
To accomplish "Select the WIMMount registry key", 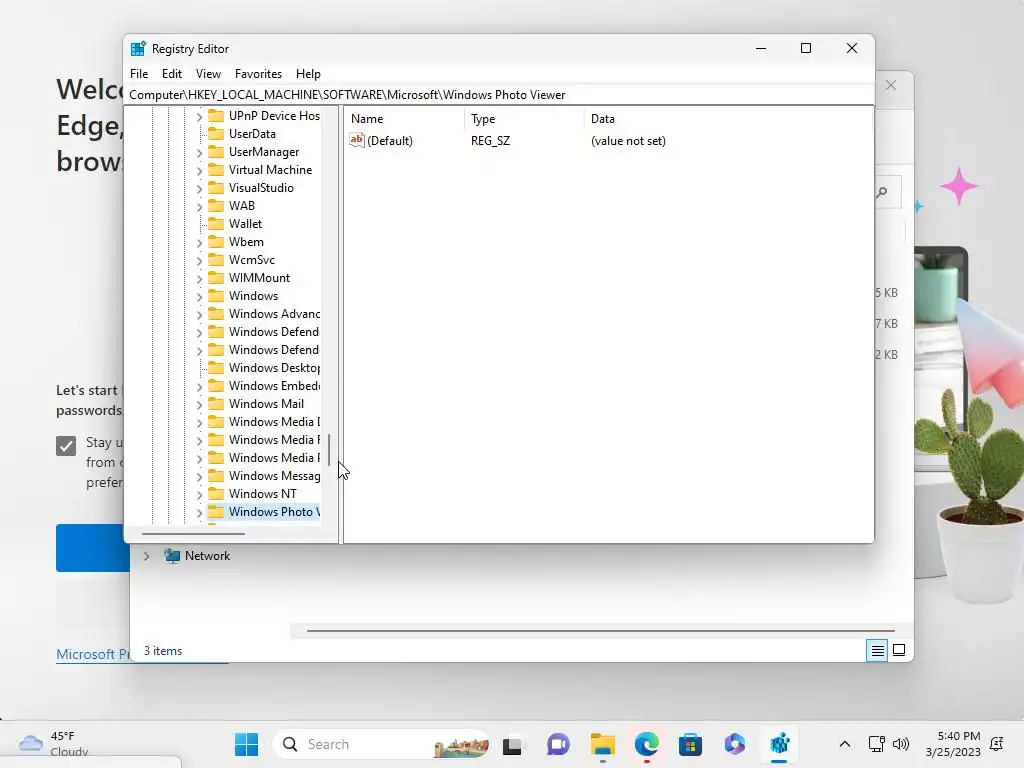I will point(259,278).
